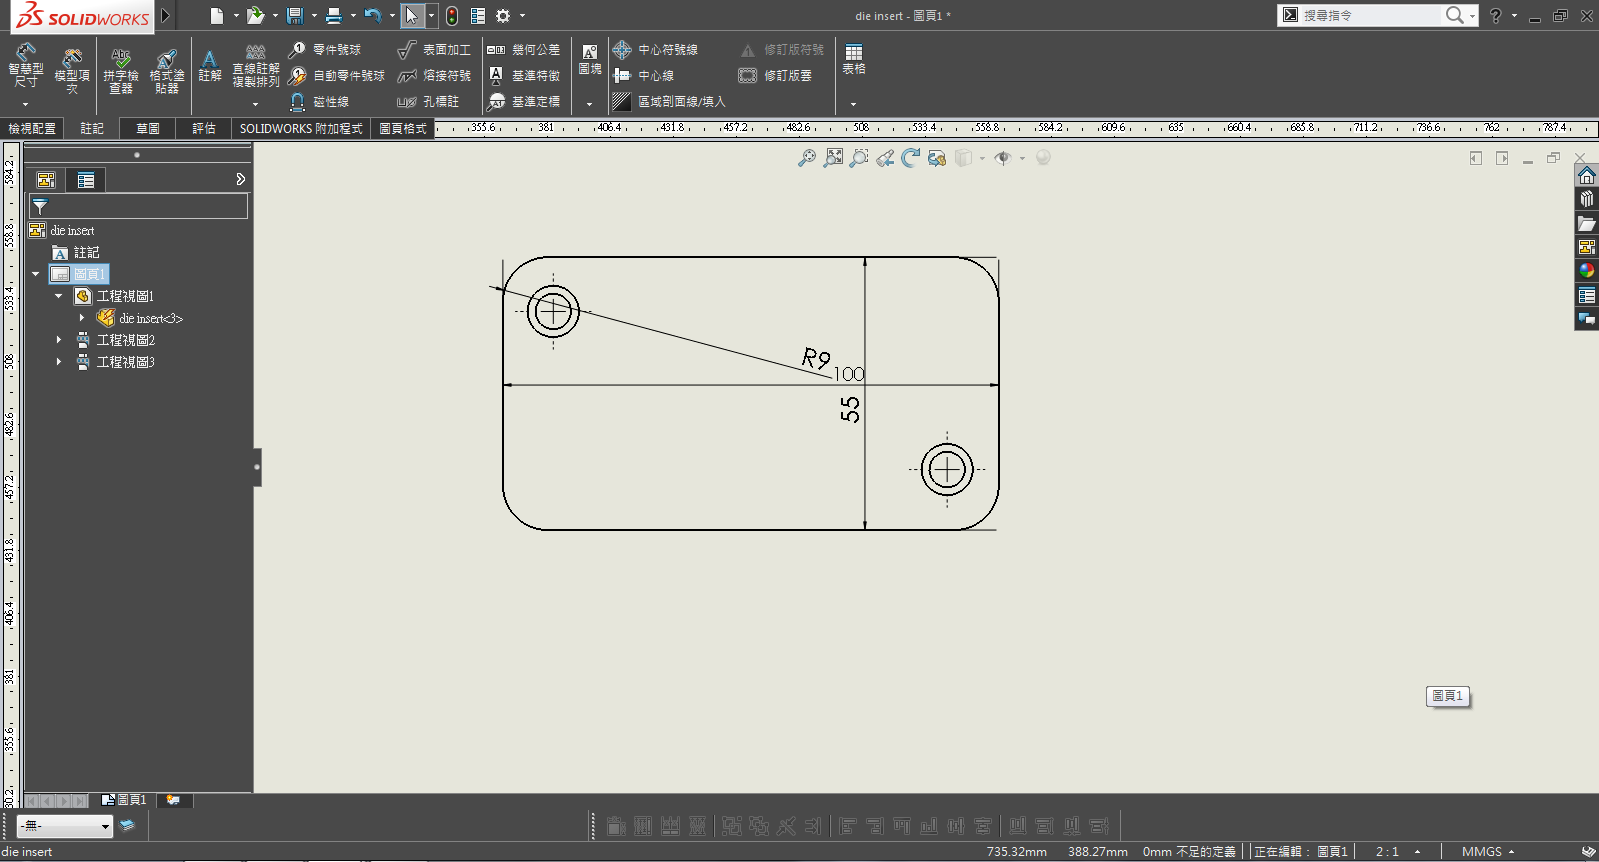Apply Area Hatch/Fill (區域剖面線/填入)
Image resolution: width=1599 pixels, height=862 pixels.
tap(668, 101)
